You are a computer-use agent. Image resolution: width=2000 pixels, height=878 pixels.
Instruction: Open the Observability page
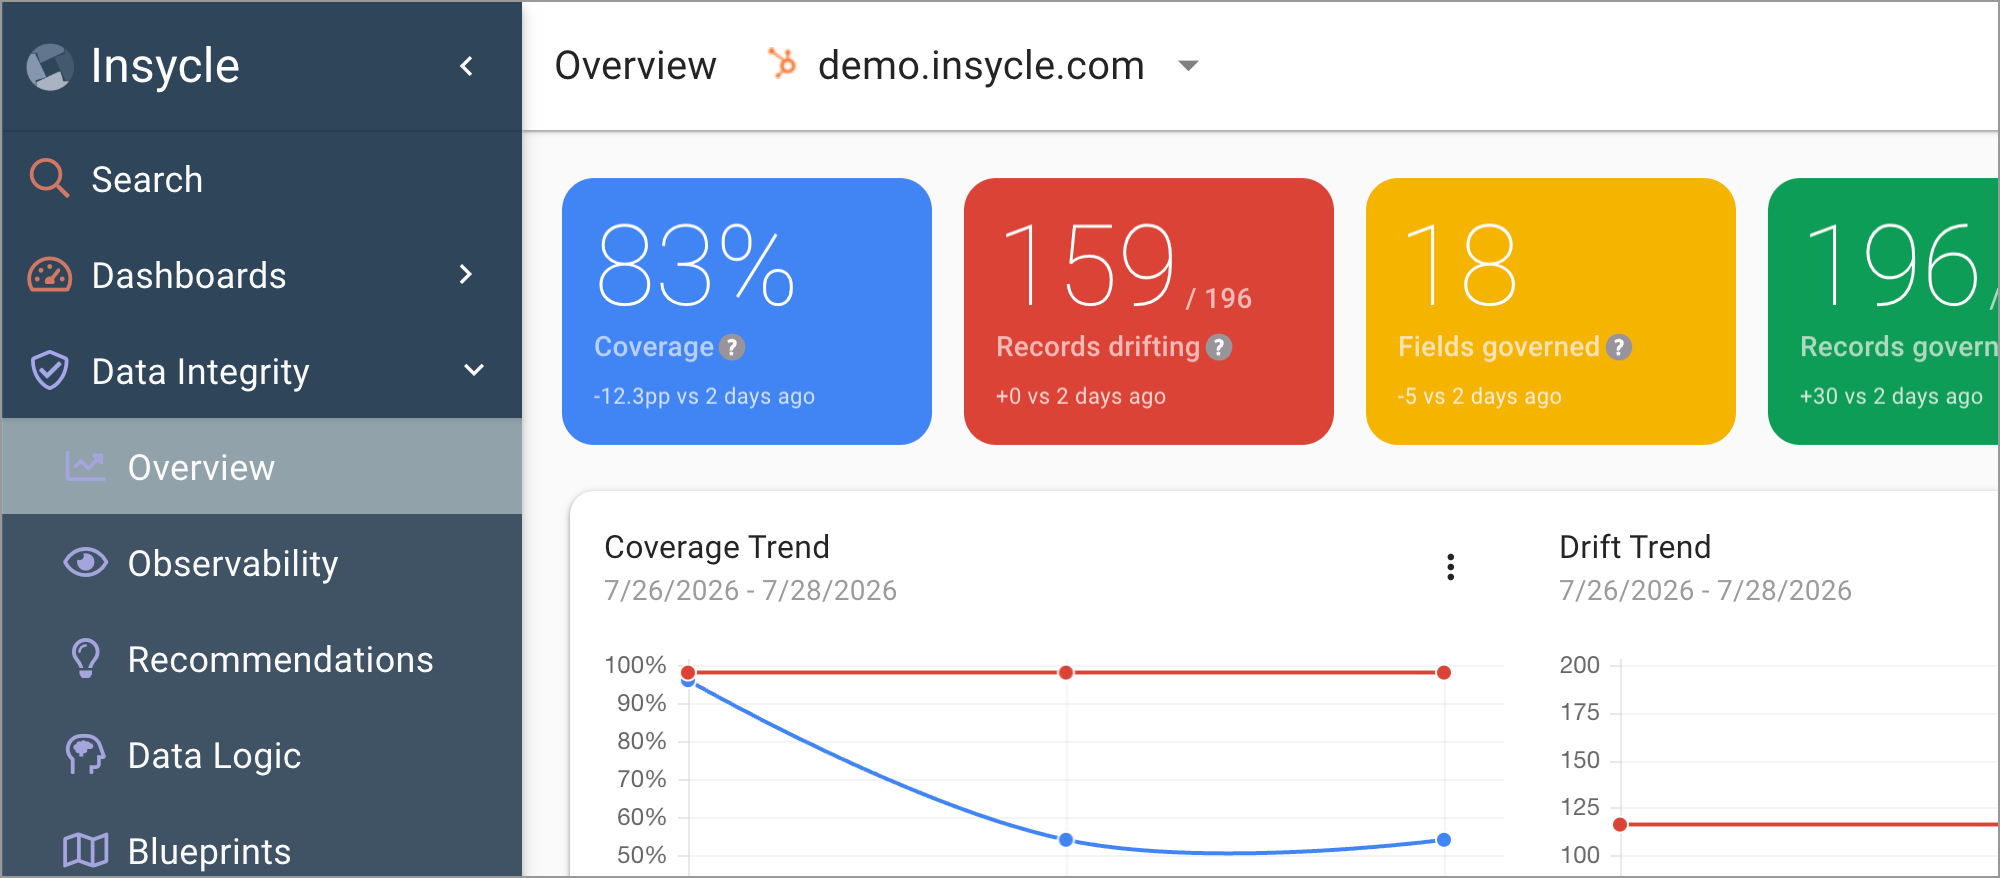coord(262,563)
